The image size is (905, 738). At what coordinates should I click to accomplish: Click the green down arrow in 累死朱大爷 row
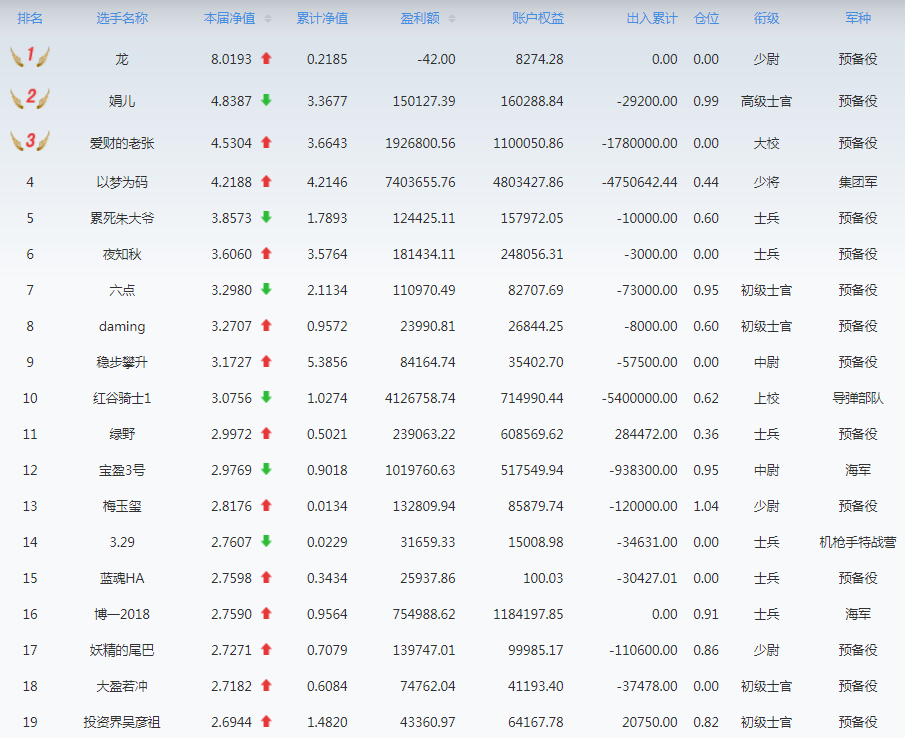tap(266, 218)
